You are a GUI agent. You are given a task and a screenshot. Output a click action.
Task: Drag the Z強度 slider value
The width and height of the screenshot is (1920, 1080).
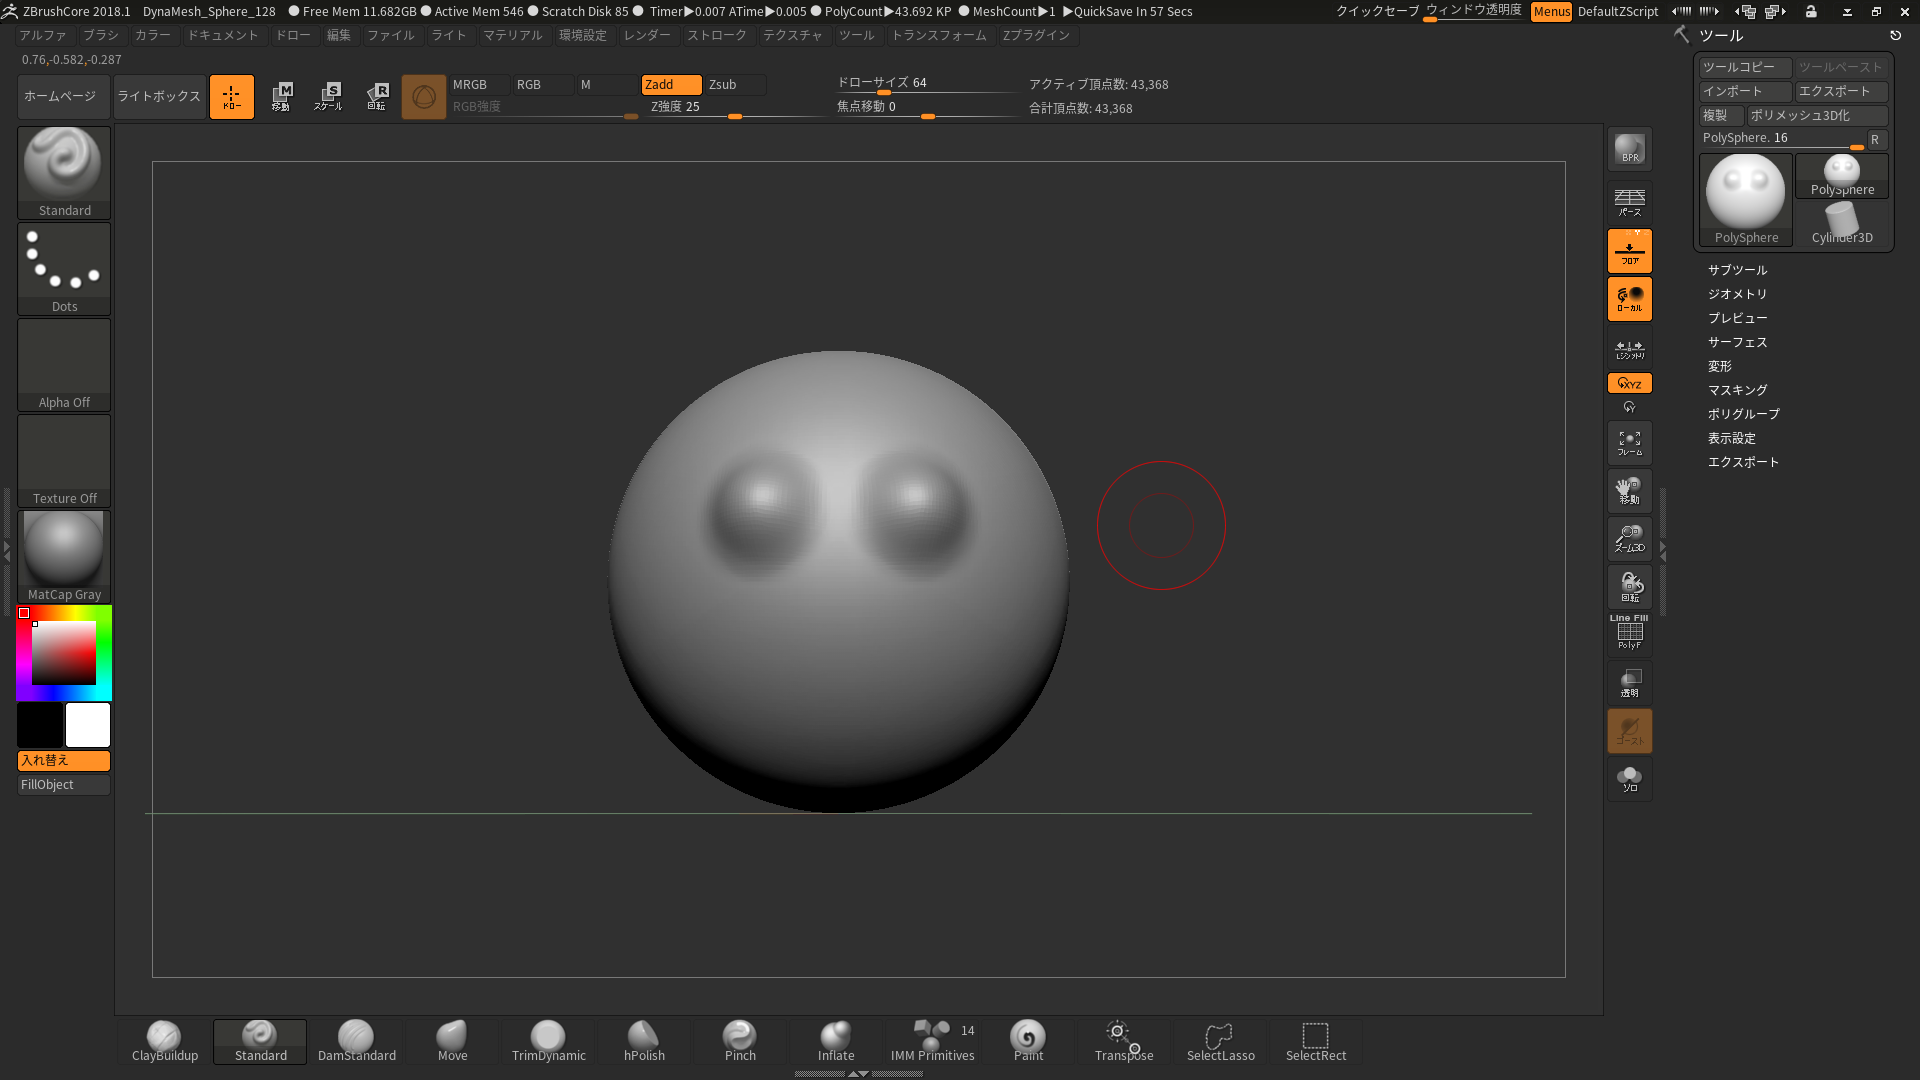tap(733, 107)
